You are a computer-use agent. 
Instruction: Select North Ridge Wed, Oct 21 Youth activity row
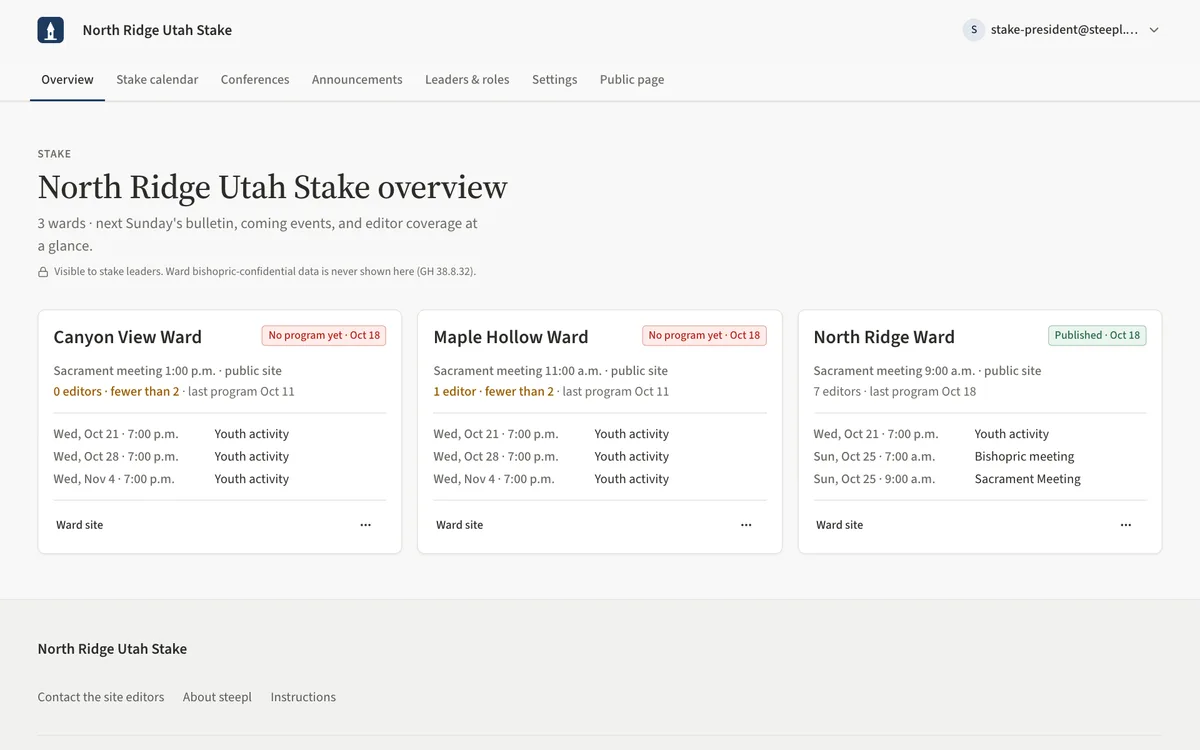980,434
